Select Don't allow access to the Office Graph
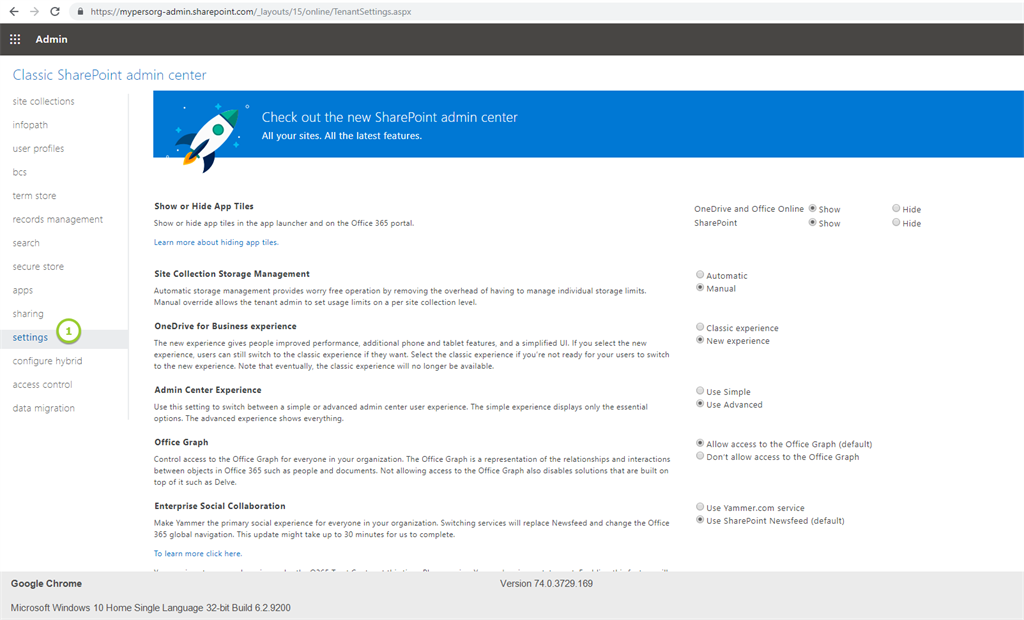This screenshot has width=1024, height=620. (x=700, y=455)
